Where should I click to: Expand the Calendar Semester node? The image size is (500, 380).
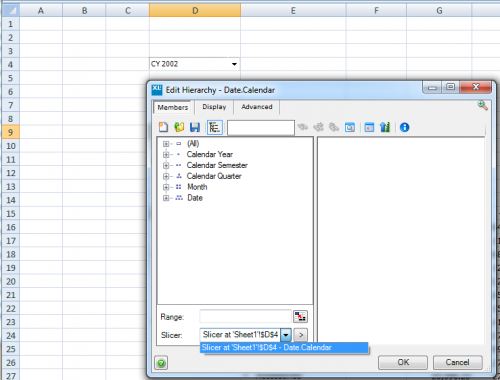[166, 165]
